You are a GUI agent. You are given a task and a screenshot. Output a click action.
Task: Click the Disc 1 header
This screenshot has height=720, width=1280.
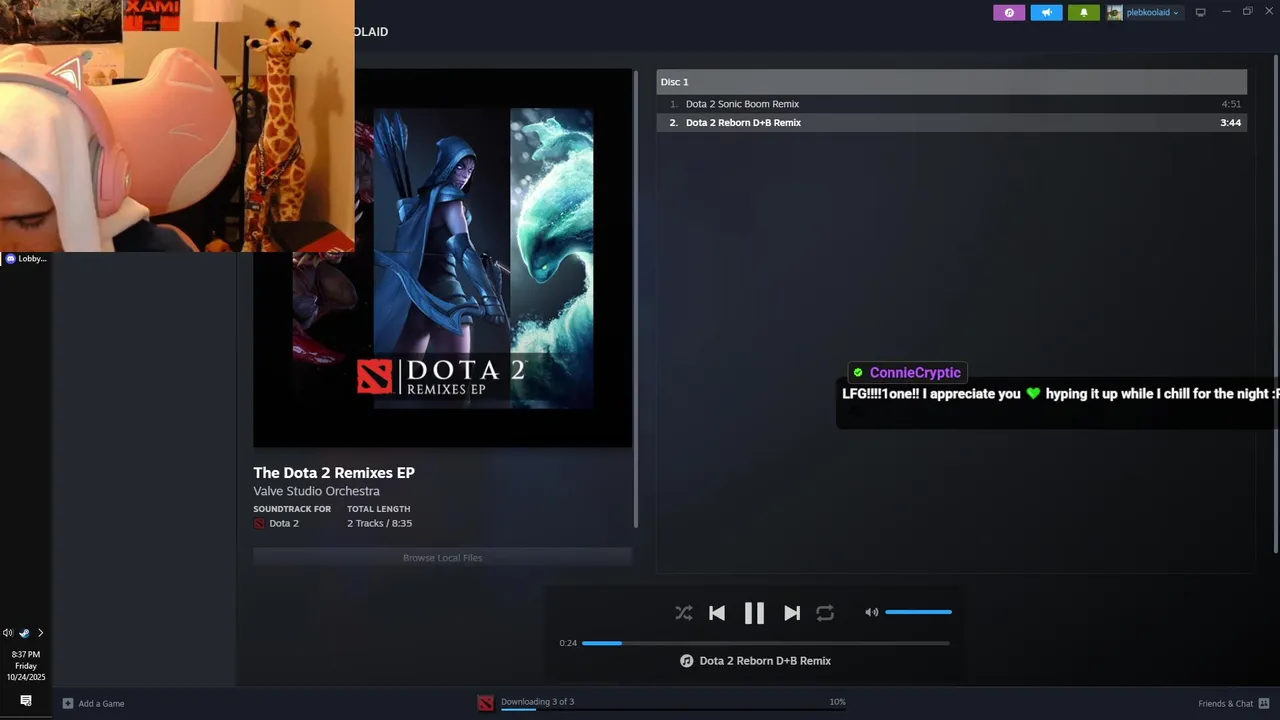pyautogui.click(x=951, y=82)
